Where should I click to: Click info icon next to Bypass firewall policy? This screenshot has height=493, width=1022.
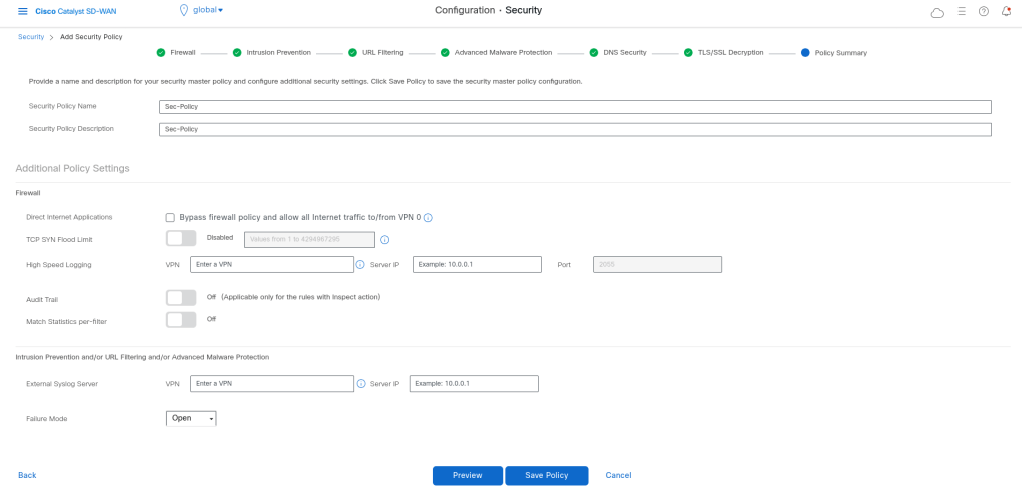tap(428, 217)
